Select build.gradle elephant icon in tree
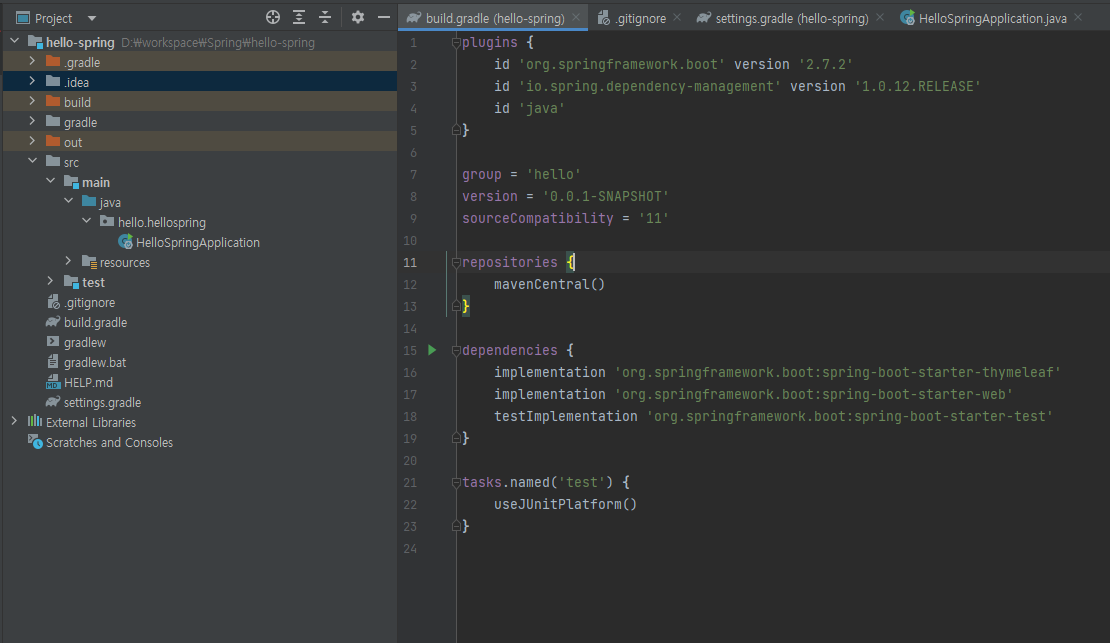The width and height of the screenshot is (1110, 643). 53,322
